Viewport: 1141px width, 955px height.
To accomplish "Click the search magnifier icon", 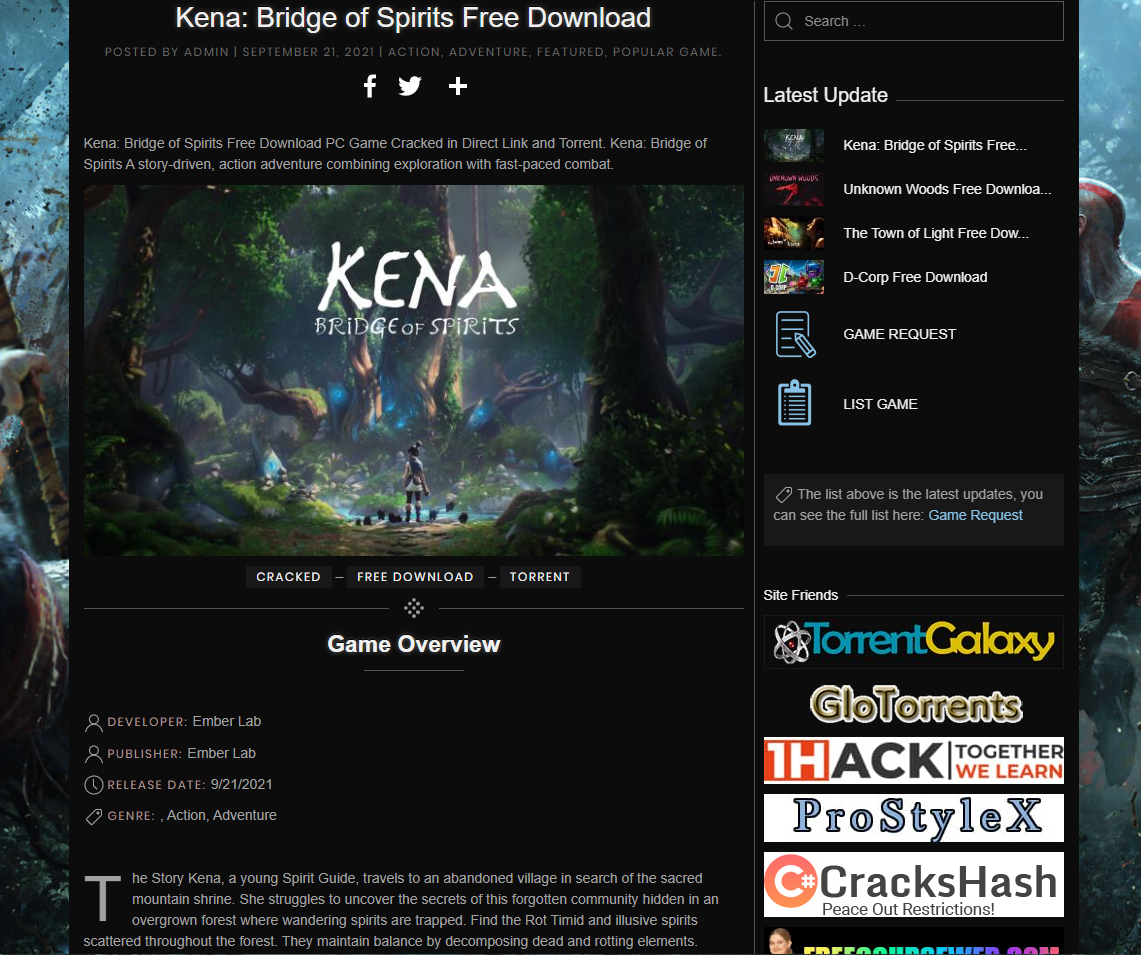I will click(784, 21).
